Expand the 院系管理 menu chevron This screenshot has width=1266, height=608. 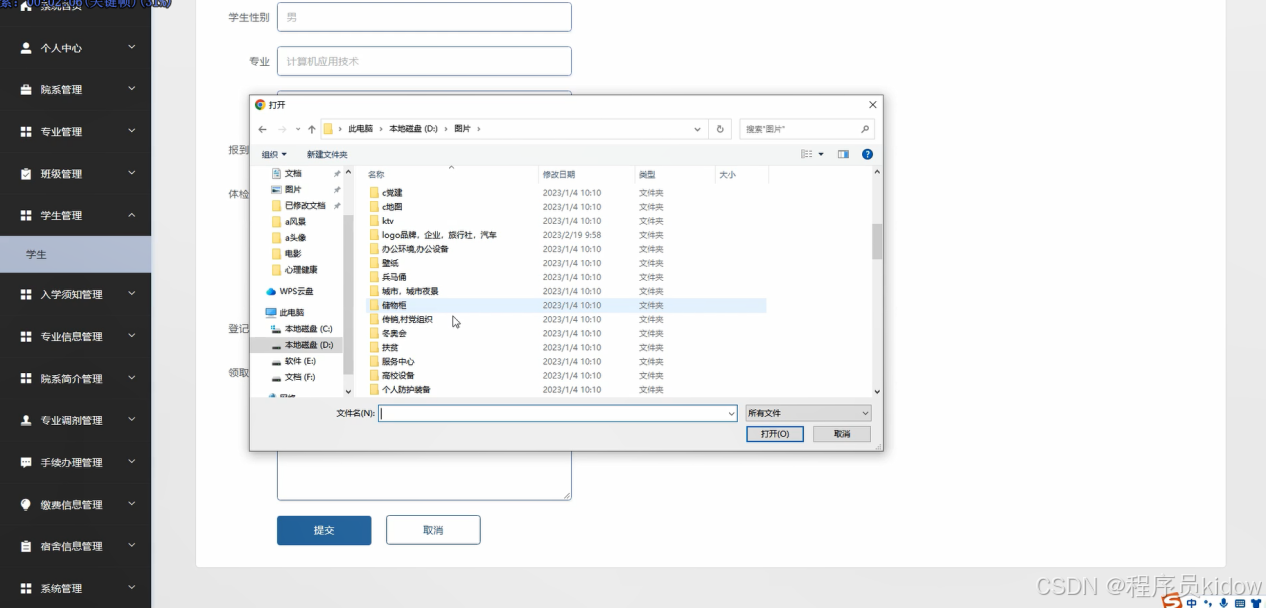132,89
